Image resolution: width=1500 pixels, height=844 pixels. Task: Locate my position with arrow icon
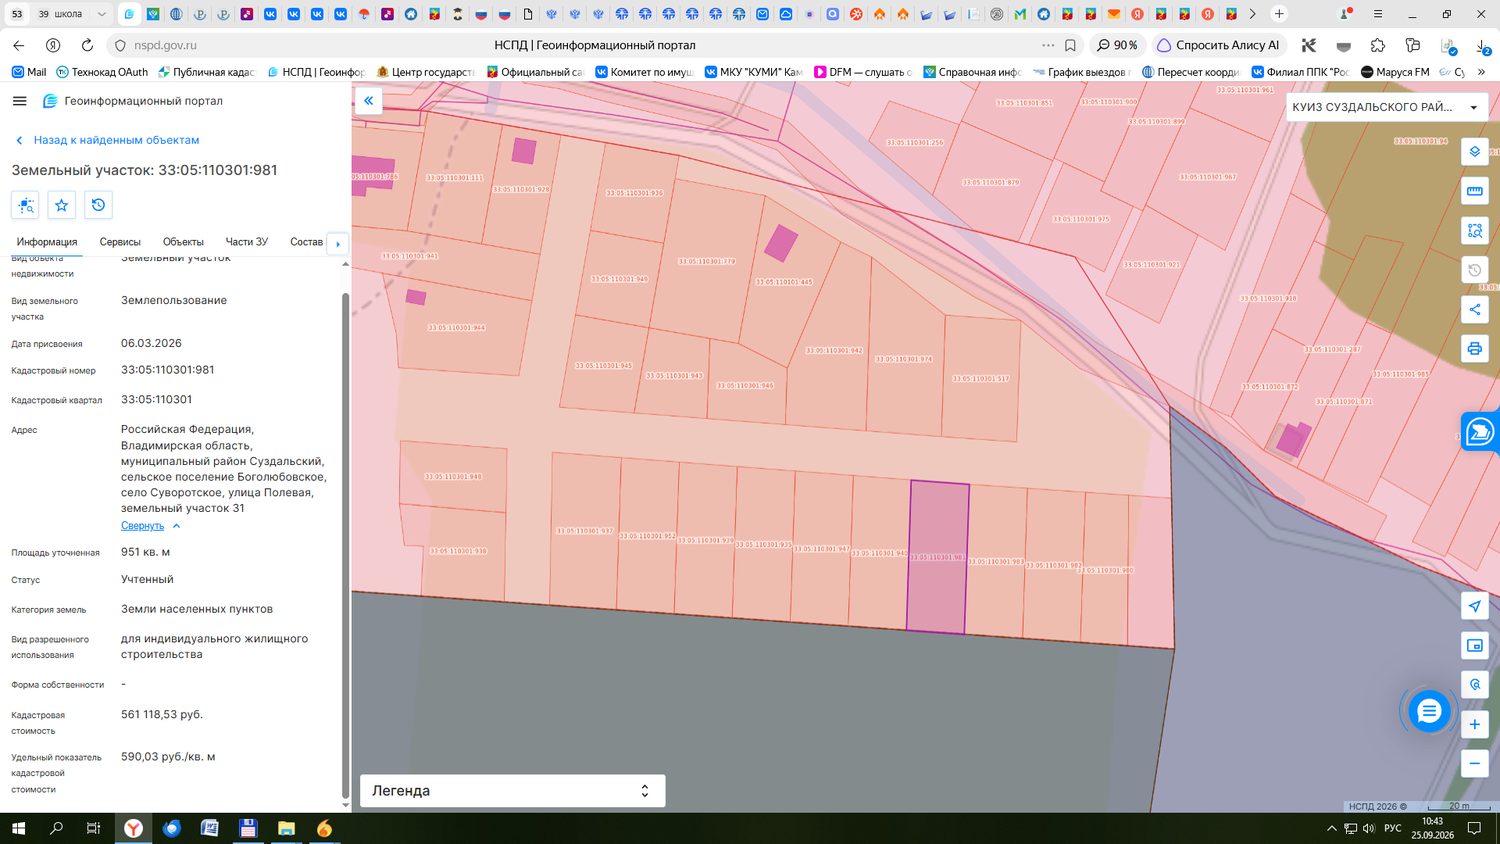pyautogui.click(x=1474, y=606)
